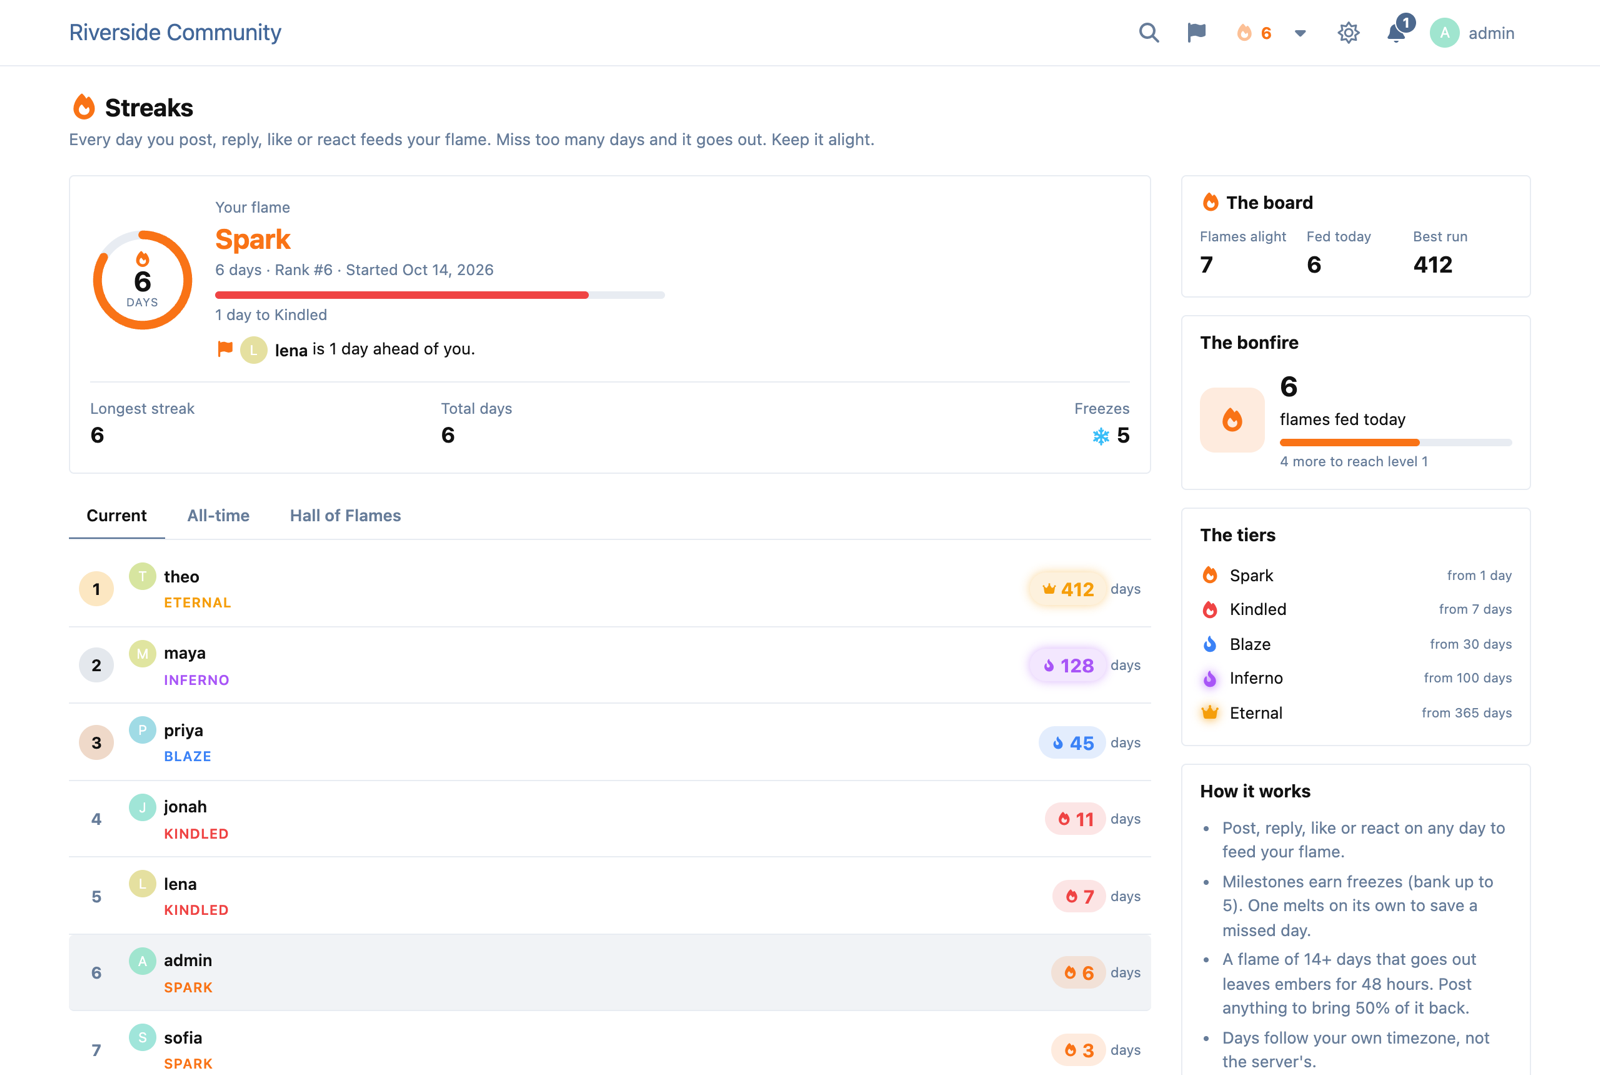The width and height of the screenshot is (1600, 1075).
Task: Switch to the Hall of Flames tab
Action: (x=345, y=516)
